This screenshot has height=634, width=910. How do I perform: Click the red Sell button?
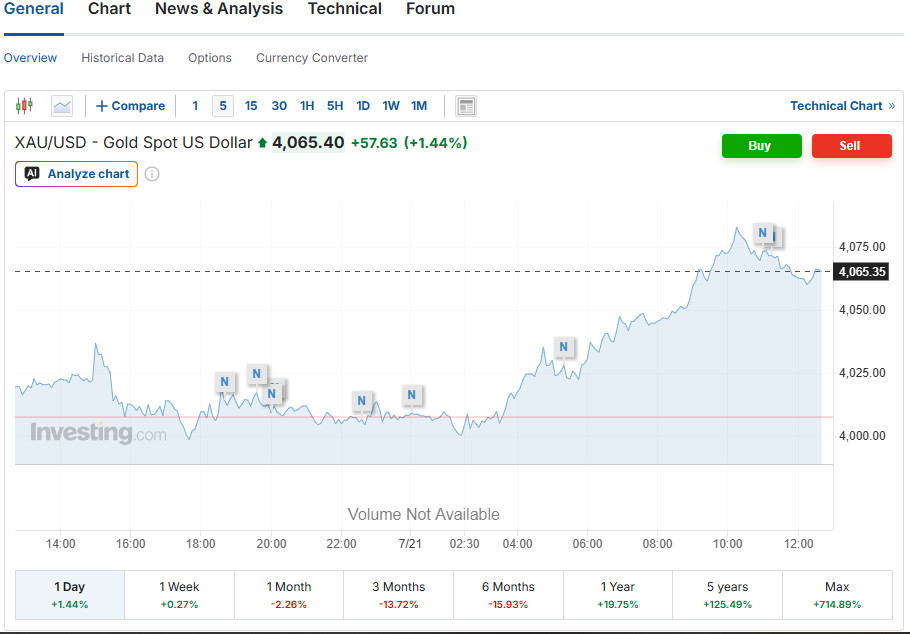click(x=851, y=146)
